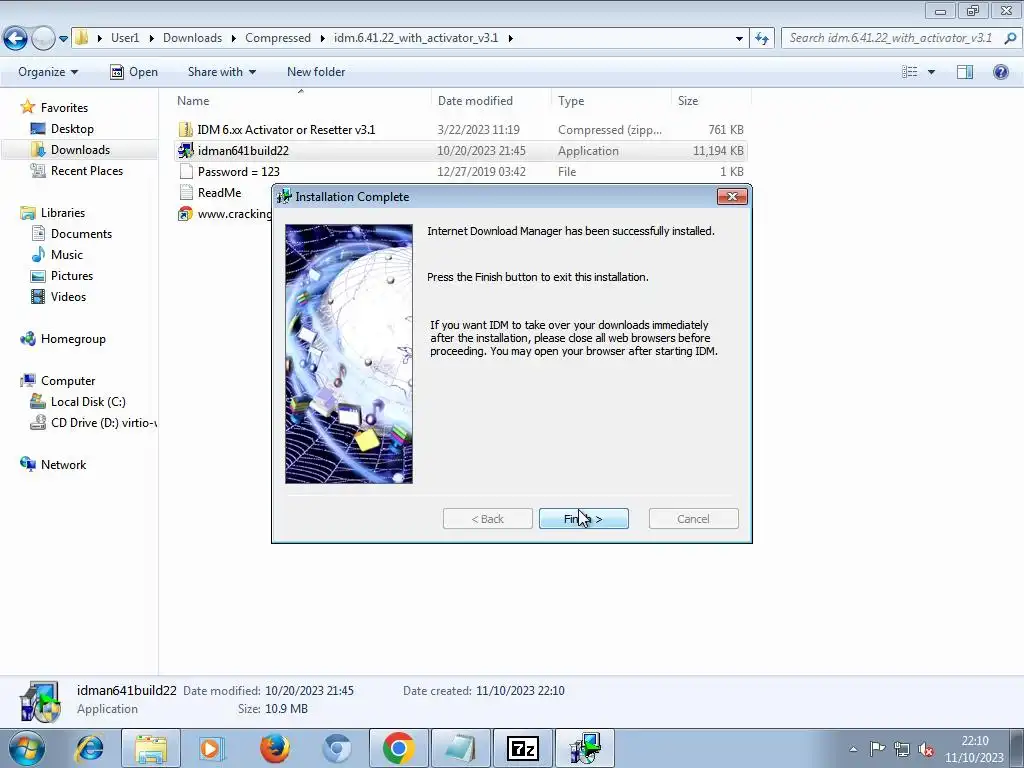Click idm.6.41.22_with_activator_v3.1 breadcrumb segment
The height and width of the screenshot is (768, 1024).
click(x=415, y=38)
